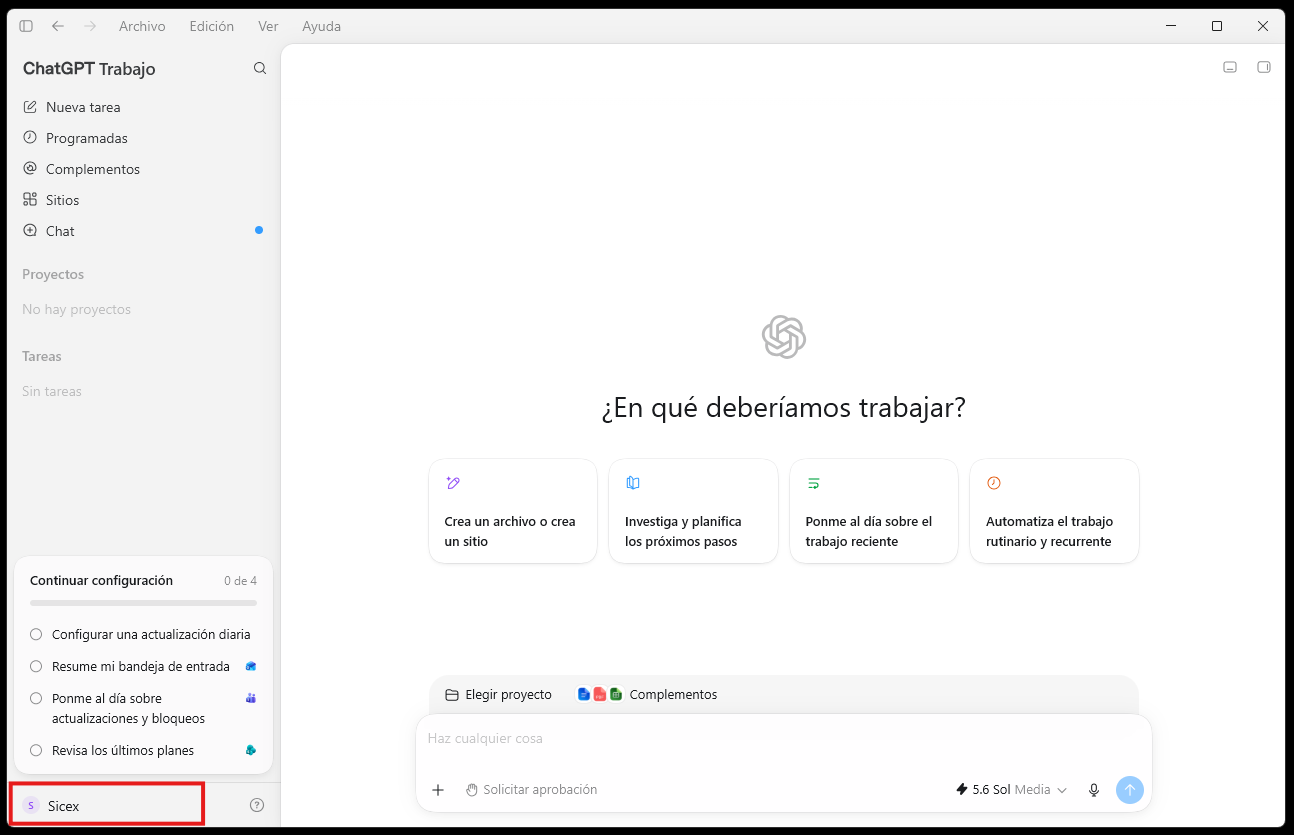1294x835 pixels.
Task: Open the Ver menu
Action: 268,26
